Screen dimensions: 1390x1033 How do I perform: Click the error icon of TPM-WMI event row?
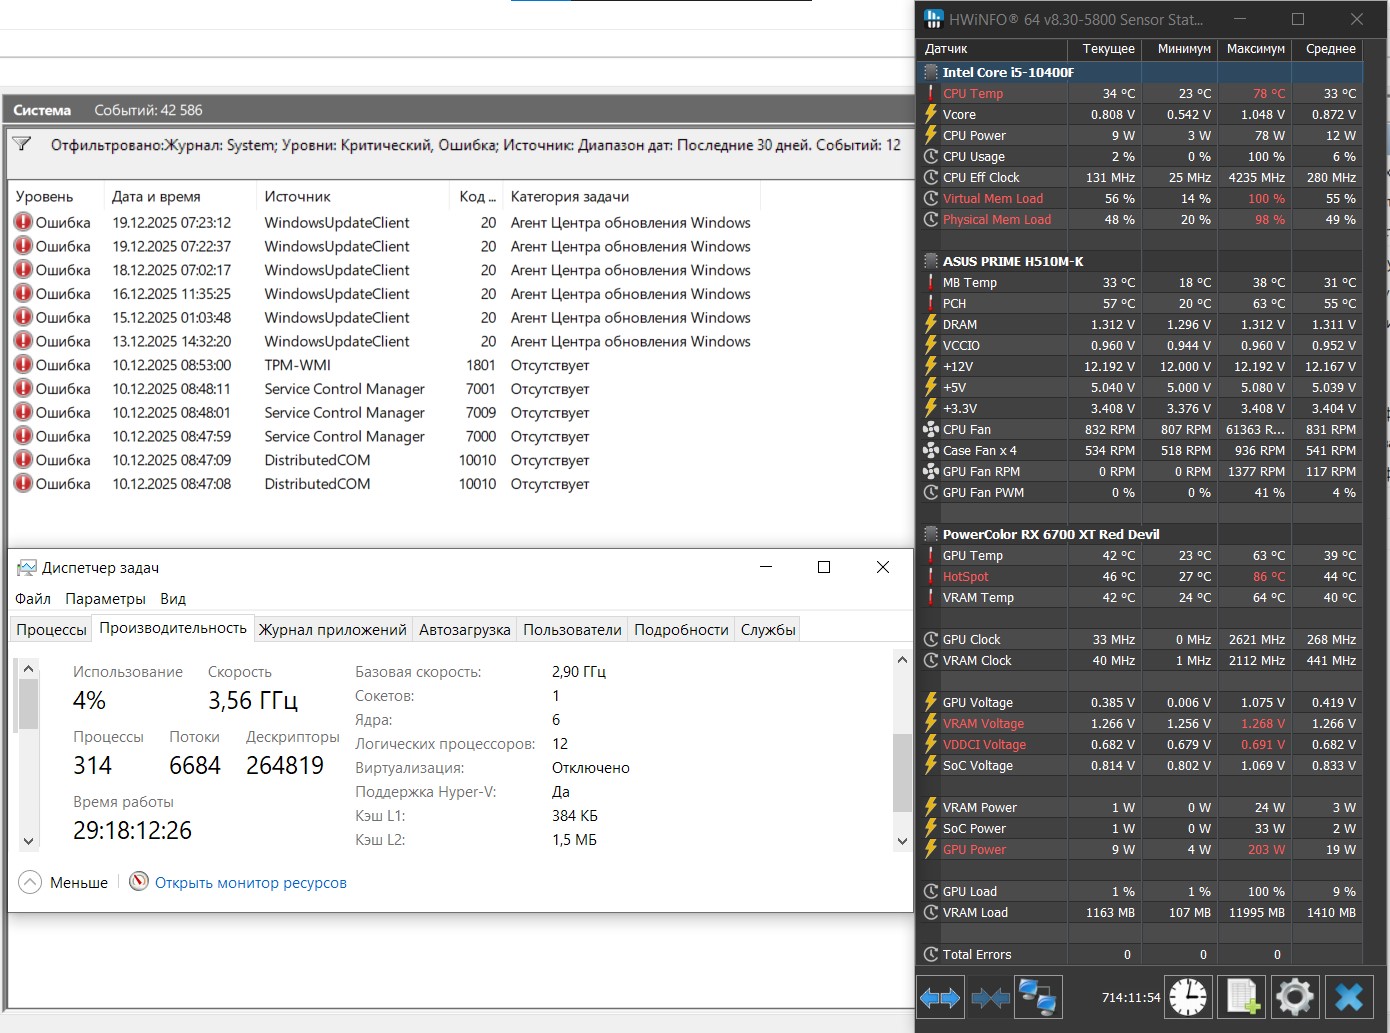pos(23,365)
